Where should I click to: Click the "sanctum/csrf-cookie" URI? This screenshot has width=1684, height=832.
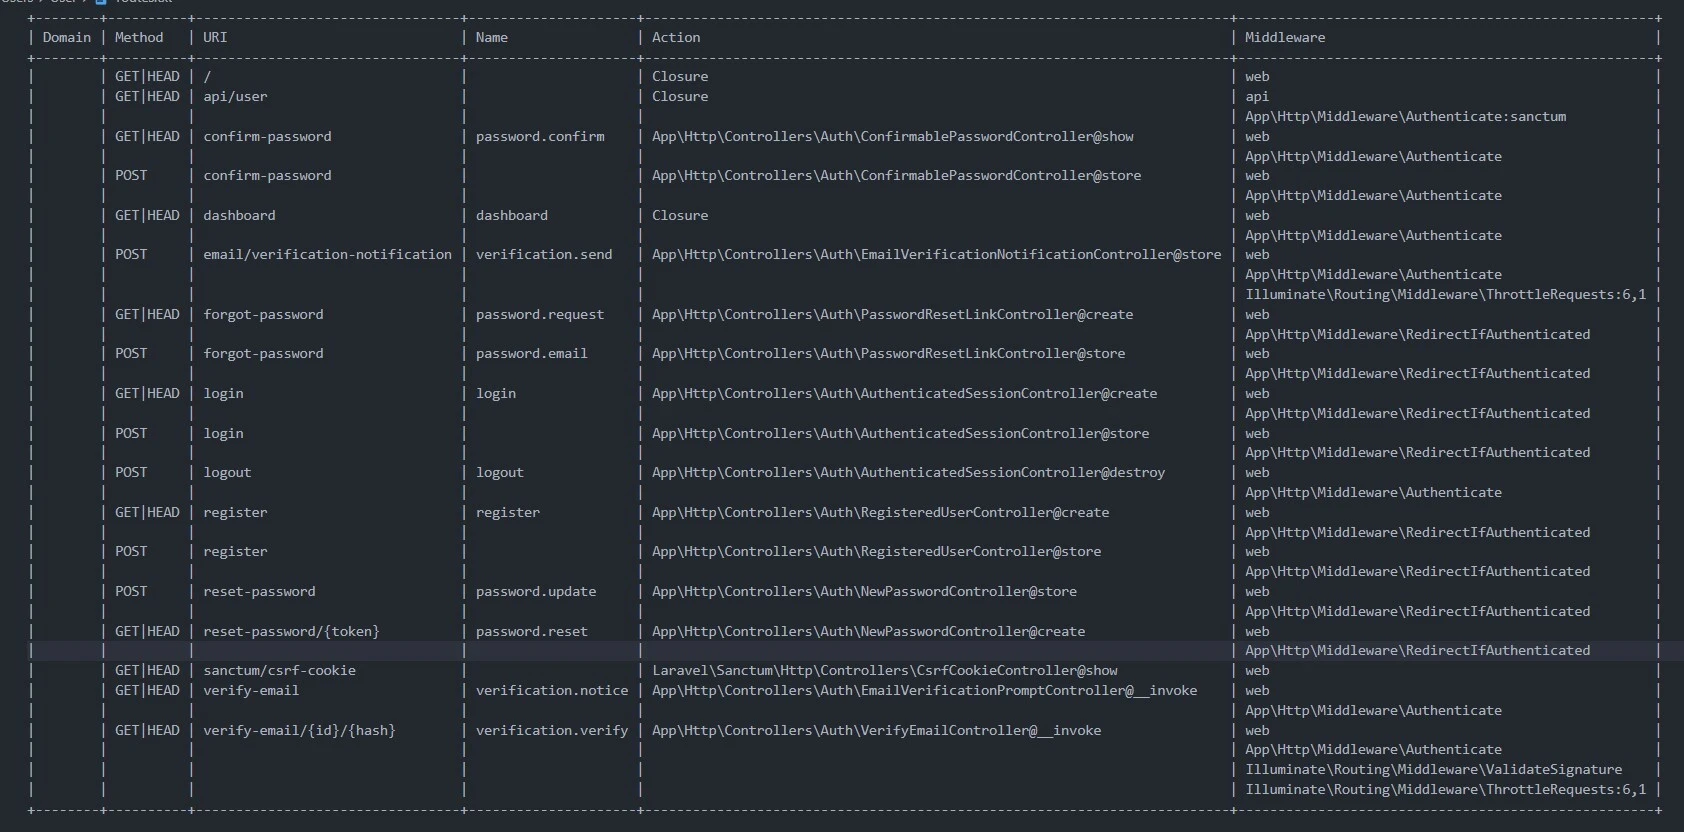(x=279, y=671)
